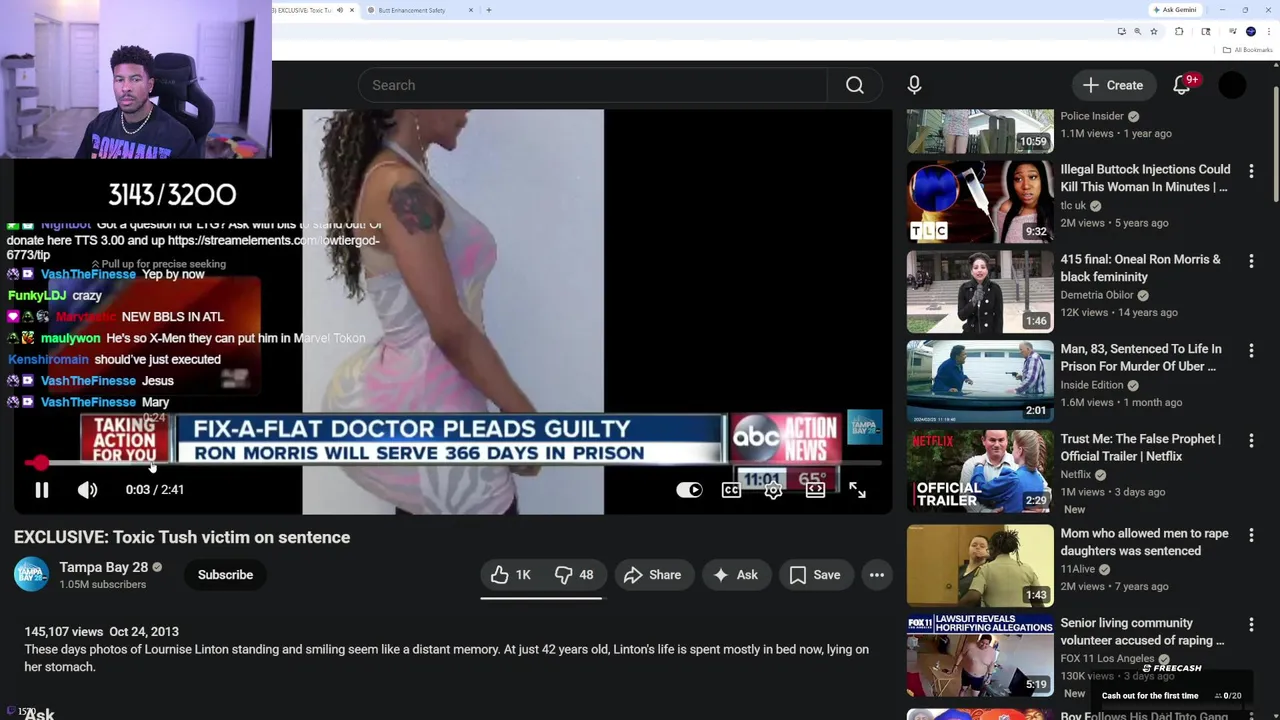Like the video with thumbs up

click(511, 575)
